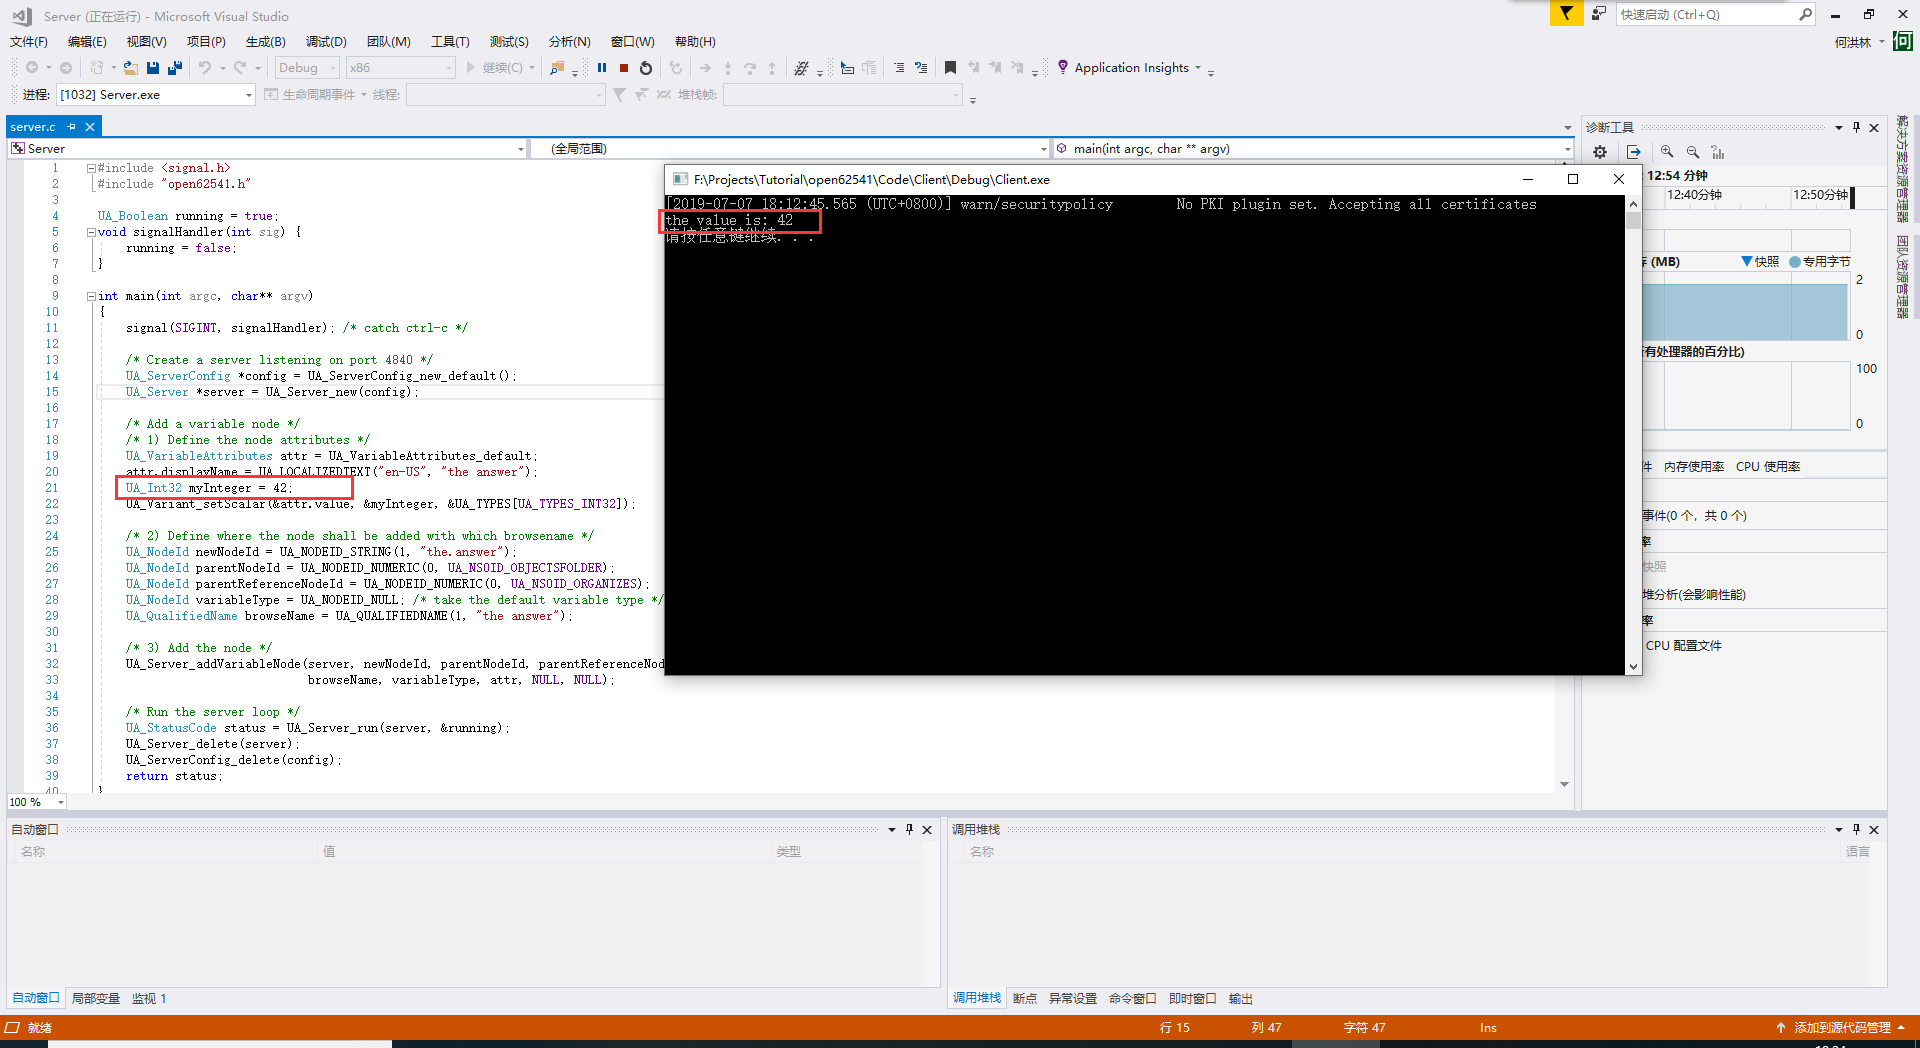
Task: Open the 生成(B) menu
Action: pos(266,42)
